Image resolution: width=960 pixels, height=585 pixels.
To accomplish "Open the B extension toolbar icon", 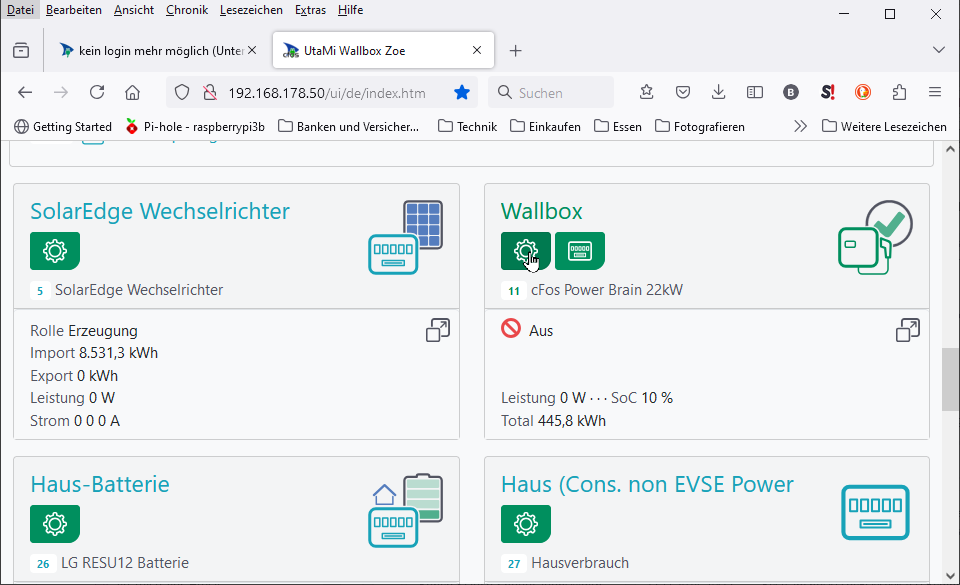I will tap(791, 92).
